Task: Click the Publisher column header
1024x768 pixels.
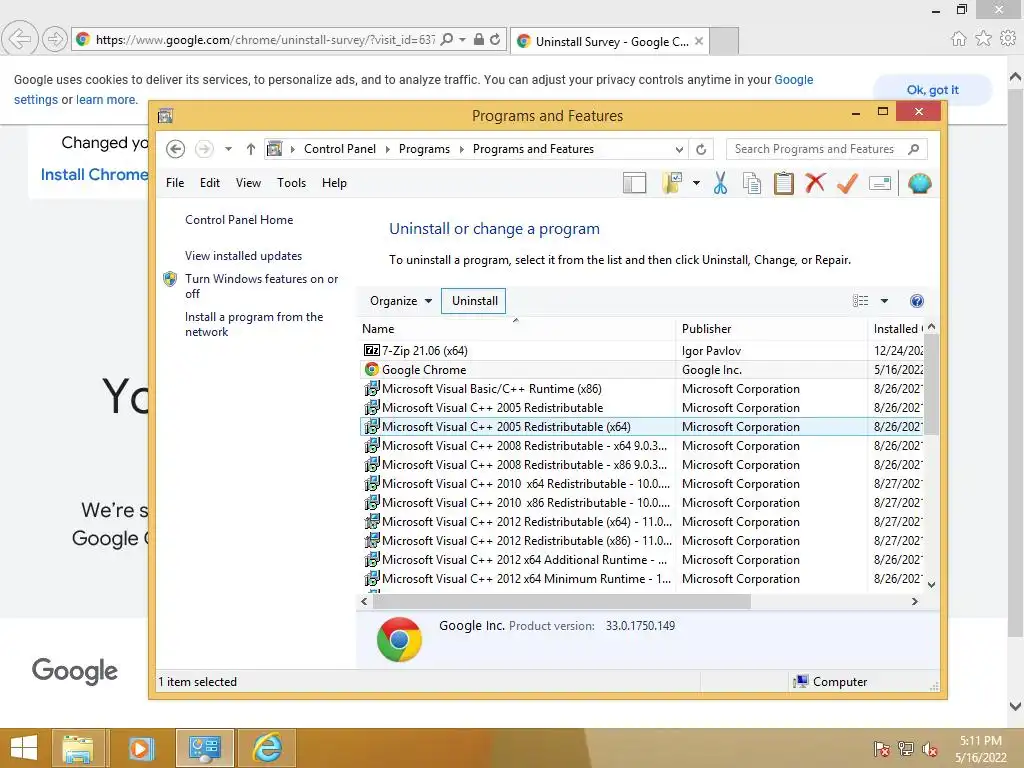Action: tap(771, 329)
